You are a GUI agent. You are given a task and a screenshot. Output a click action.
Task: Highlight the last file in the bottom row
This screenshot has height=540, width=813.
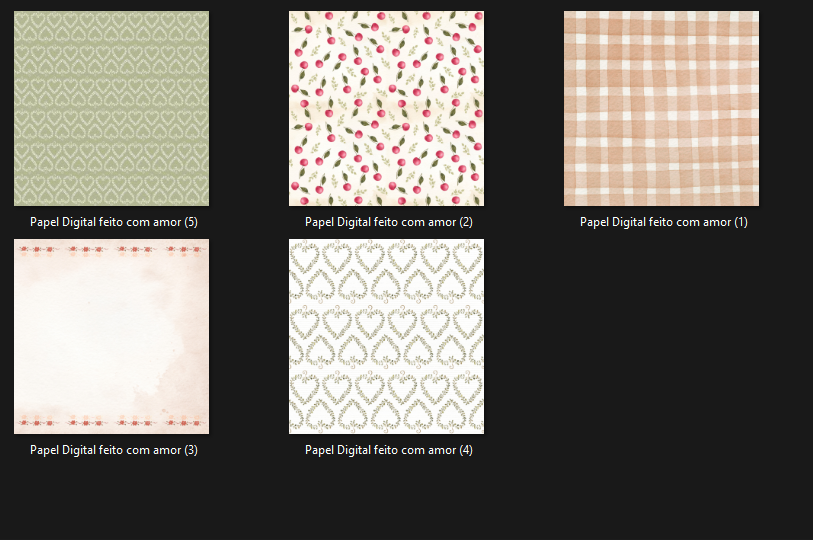pos(386,336)
